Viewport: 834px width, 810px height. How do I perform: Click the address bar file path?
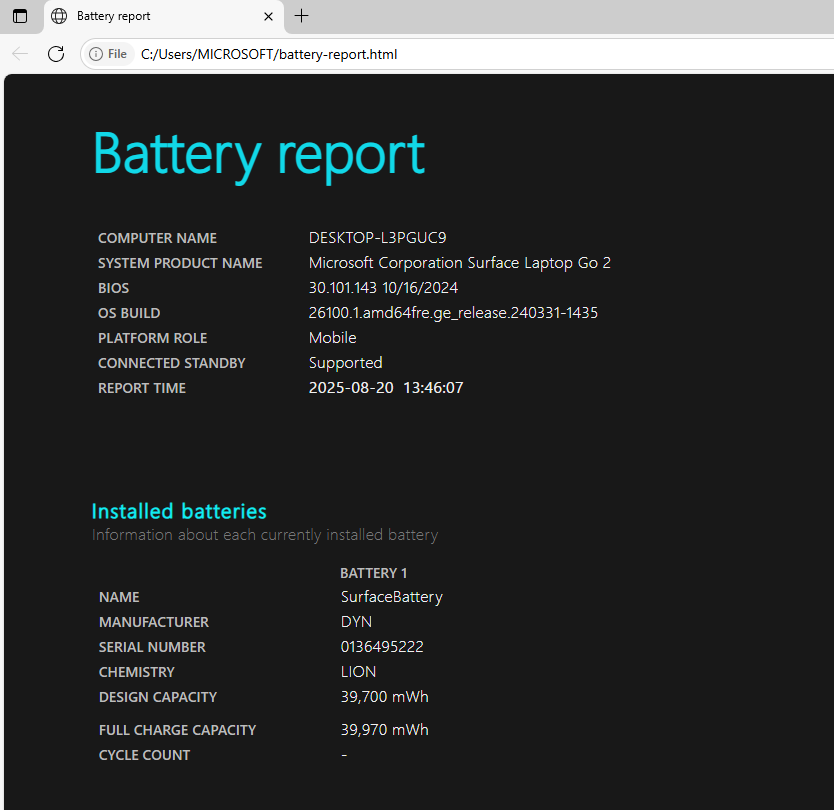(x=269, y=54)
